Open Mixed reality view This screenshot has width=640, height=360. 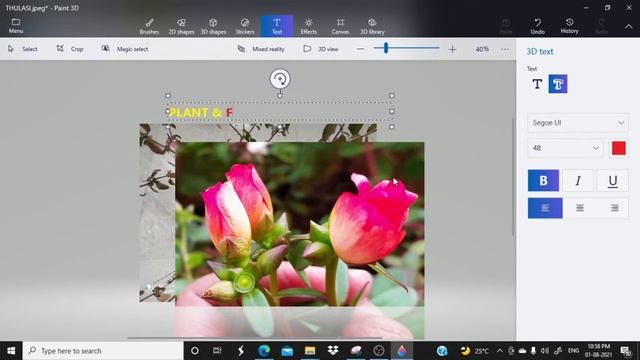pyautogui.click(x=261, y=49)
